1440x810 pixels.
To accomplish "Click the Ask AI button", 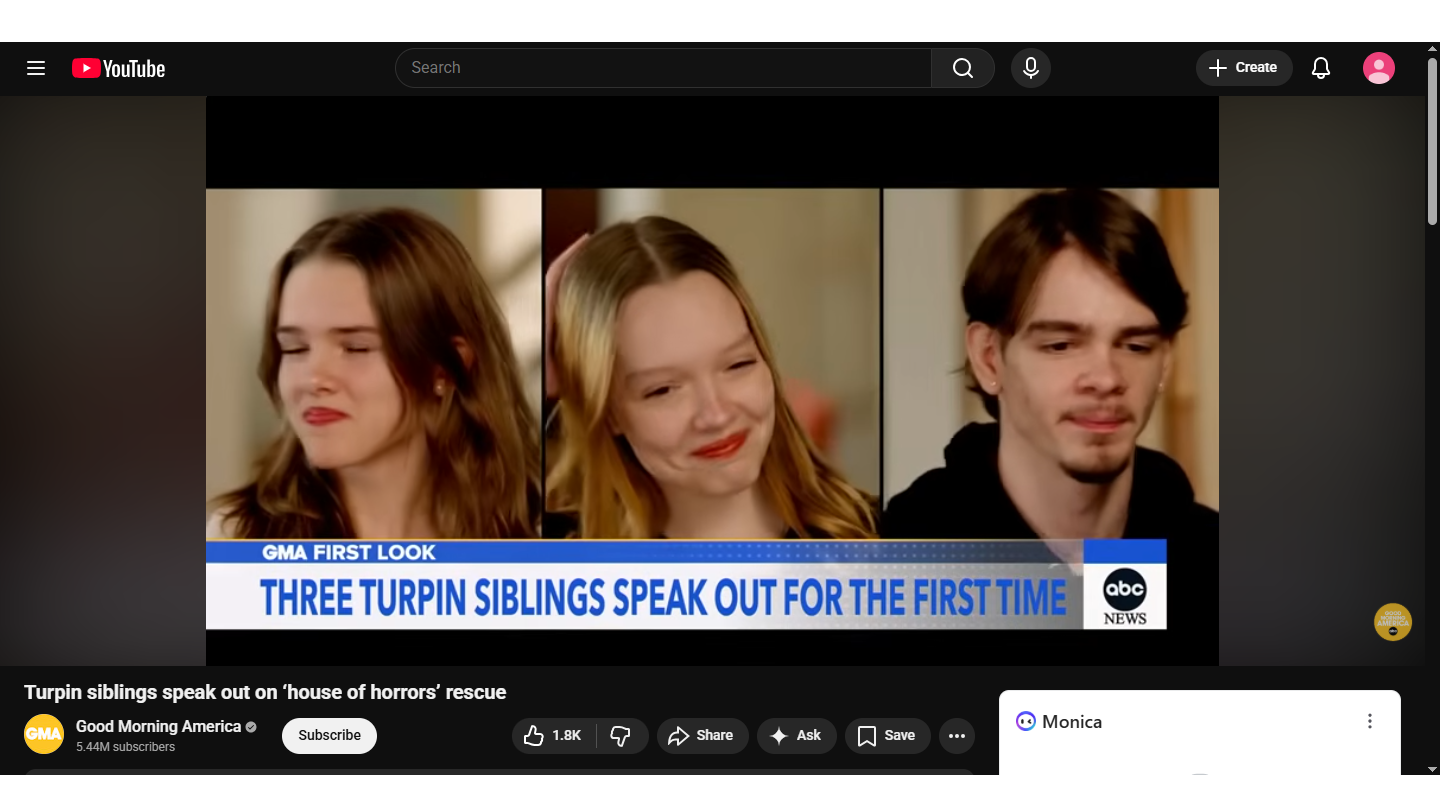I will click(x=796, y=736).
